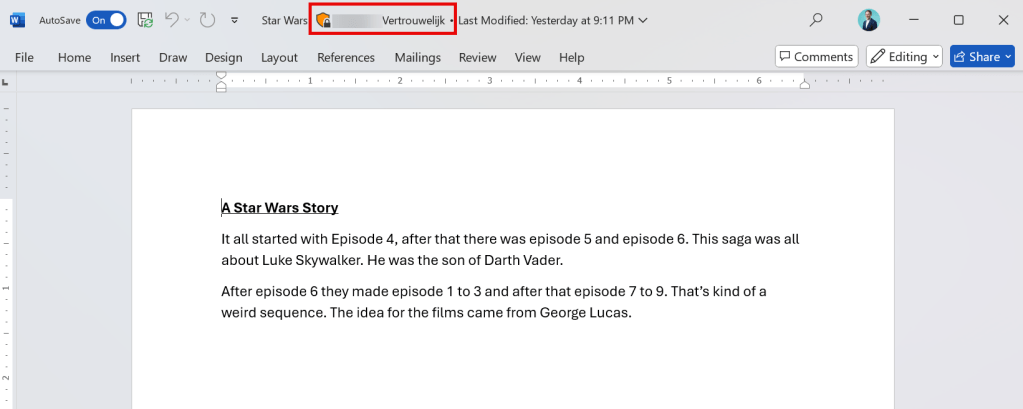This screenshot has height=409, width=1023.
Task: Click the Redo icon
Action: pos(207,20)
